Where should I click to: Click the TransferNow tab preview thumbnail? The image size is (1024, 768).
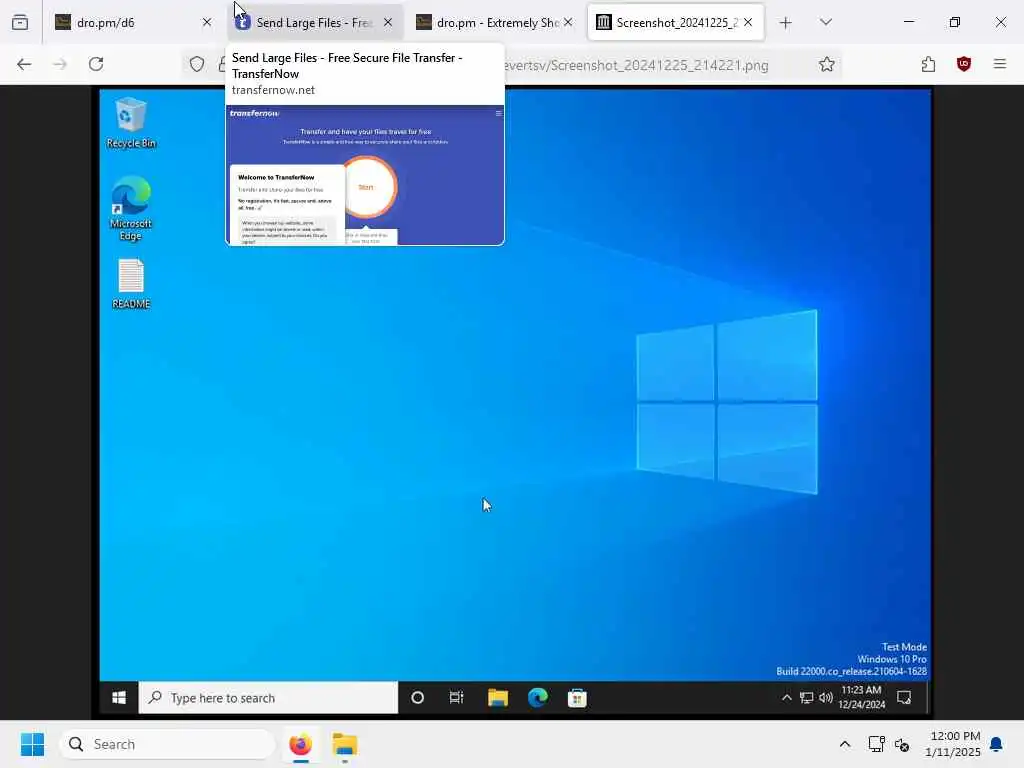point(365,175)
